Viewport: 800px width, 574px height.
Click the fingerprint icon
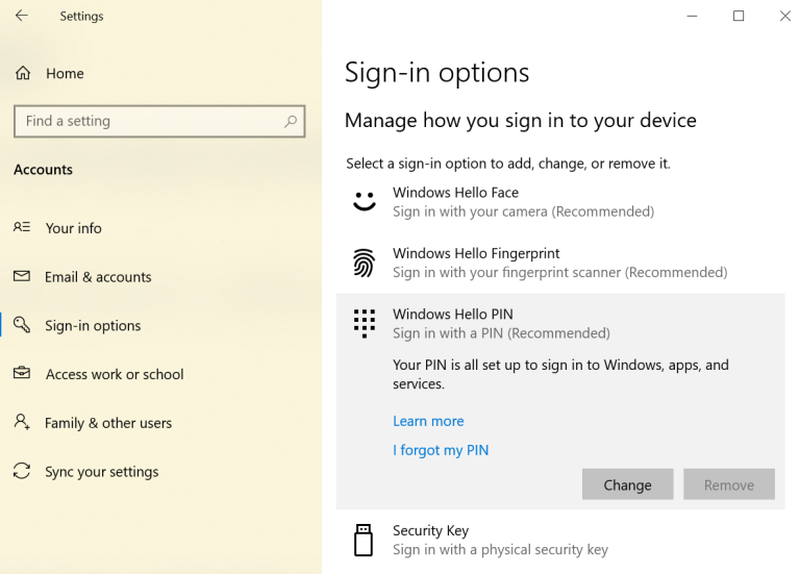364,263
